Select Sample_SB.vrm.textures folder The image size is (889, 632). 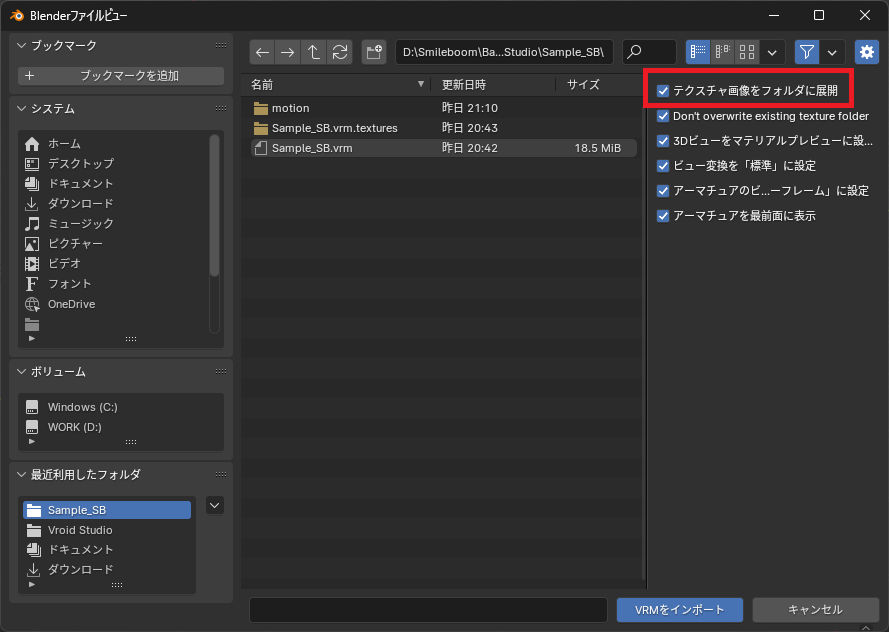[334, 128]
